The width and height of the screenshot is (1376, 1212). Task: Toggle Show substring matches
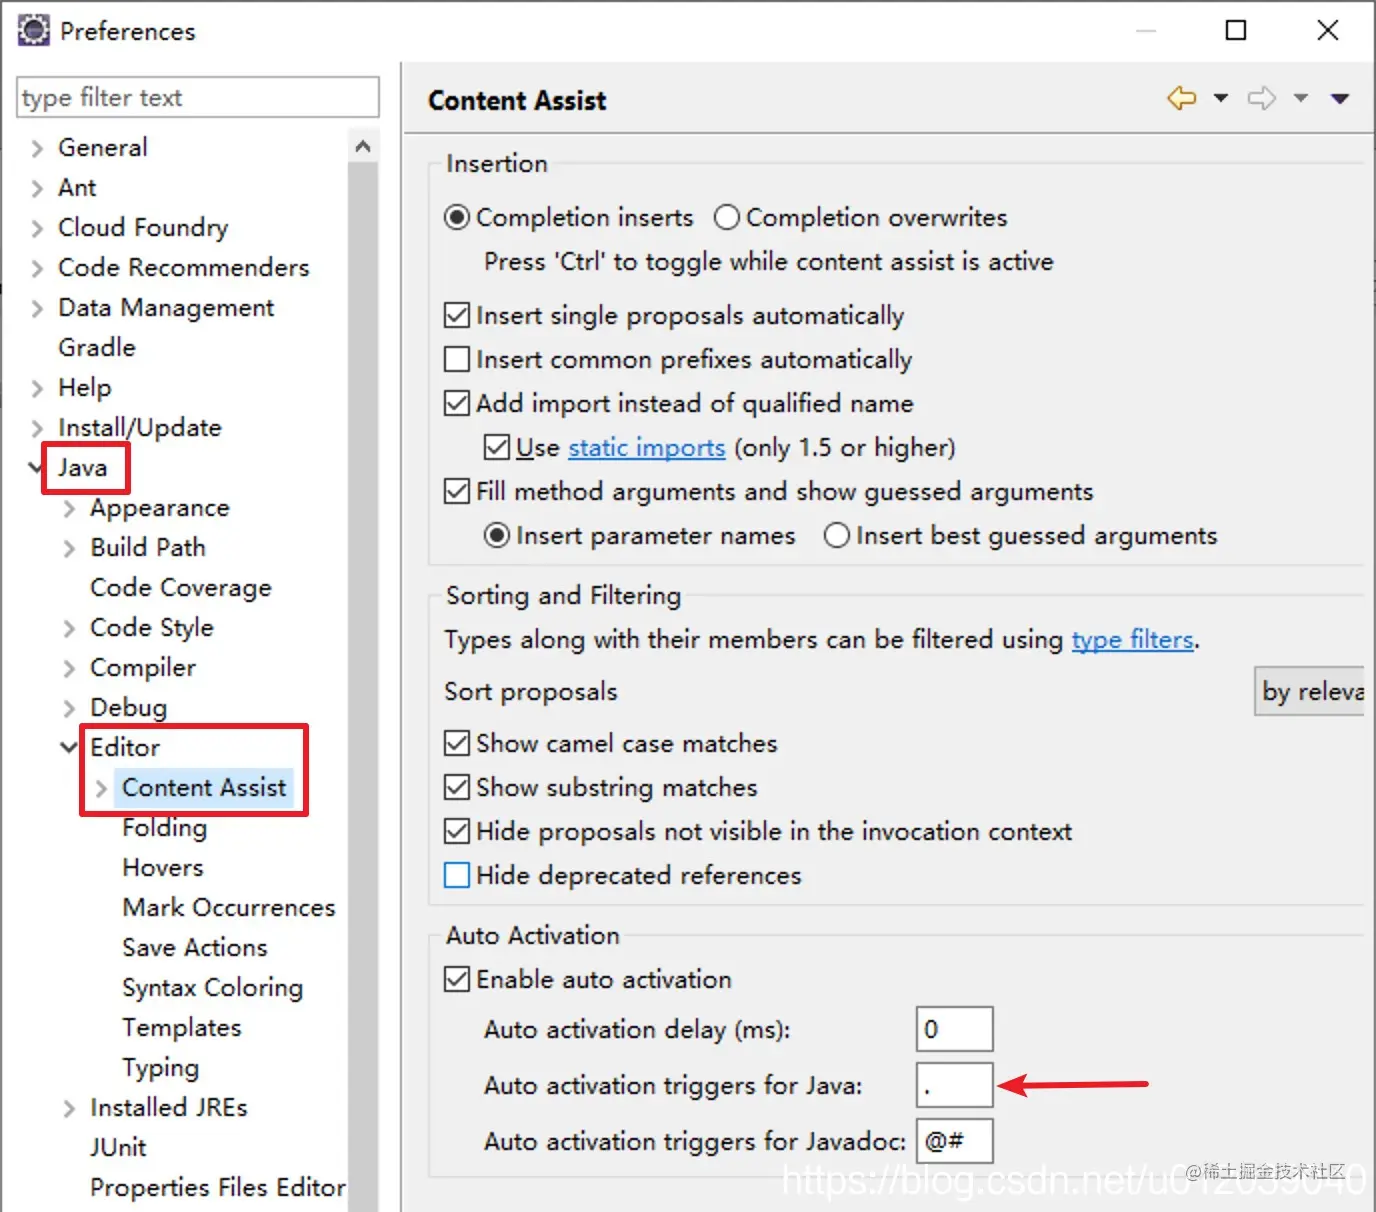tap(457, 787)
